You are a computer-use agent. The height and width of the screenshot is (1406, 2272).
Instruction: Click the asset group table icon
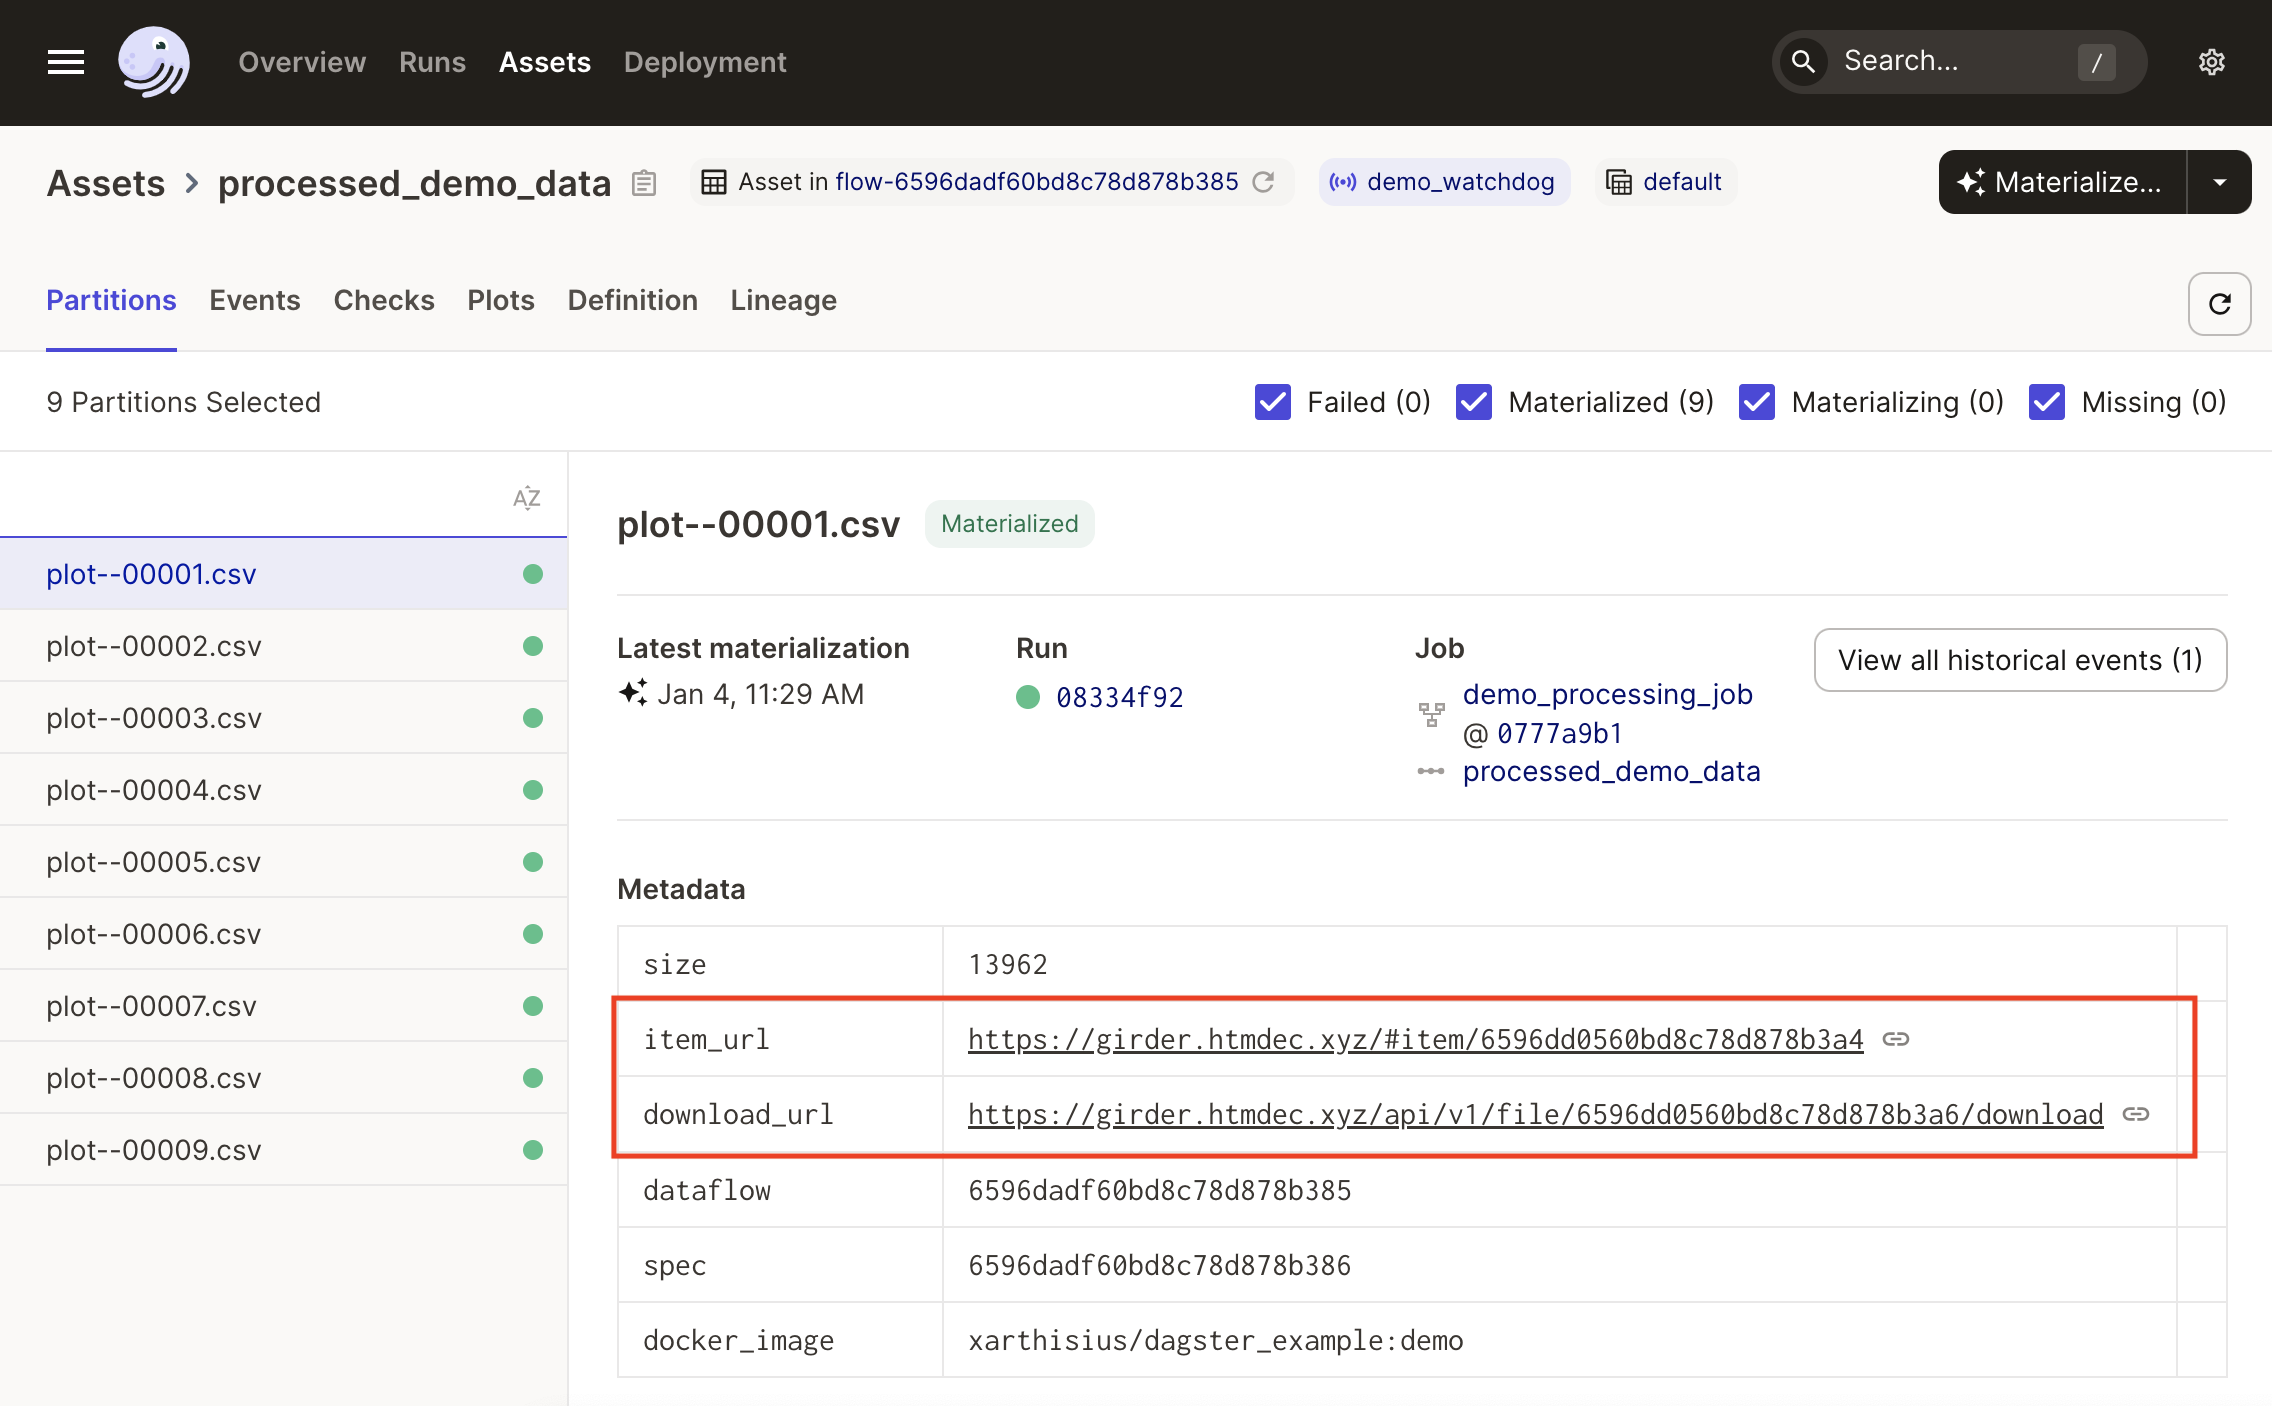(x=714, y=182)
